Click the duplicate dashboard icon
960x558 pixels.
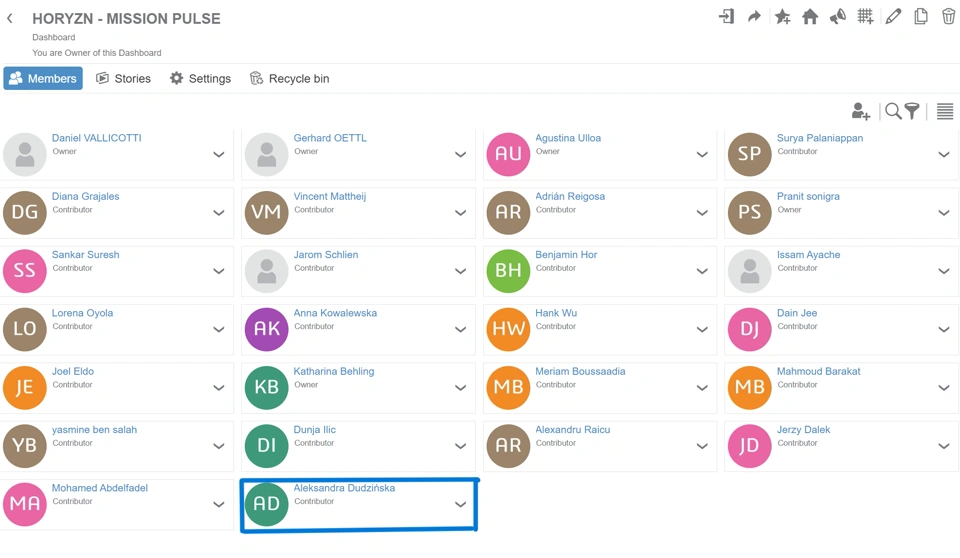[x=921, y=17]
